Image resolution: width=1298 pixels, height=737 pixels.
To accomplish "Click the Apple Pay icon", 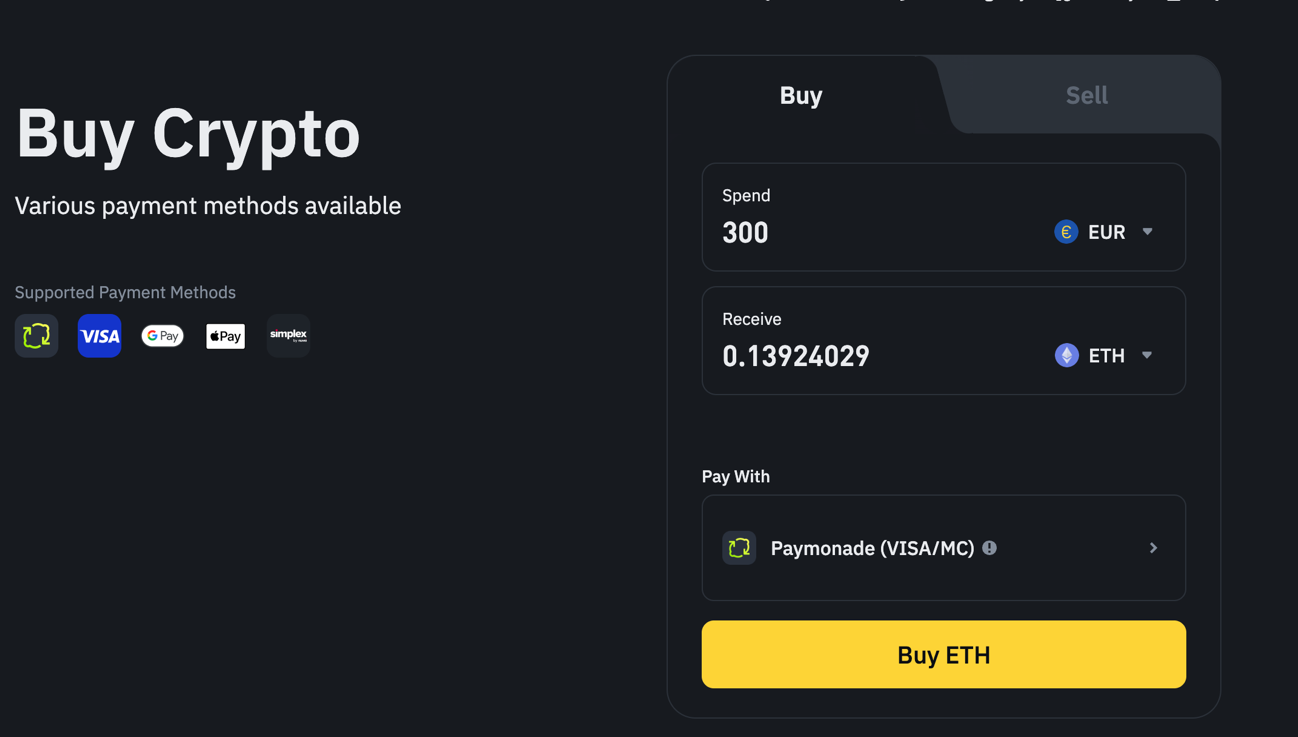I will point(225,336).
